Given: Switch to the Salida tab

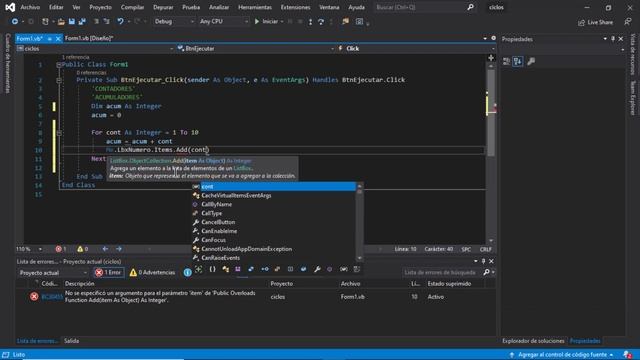Looking at the screenshot, I should coord(71,341).
